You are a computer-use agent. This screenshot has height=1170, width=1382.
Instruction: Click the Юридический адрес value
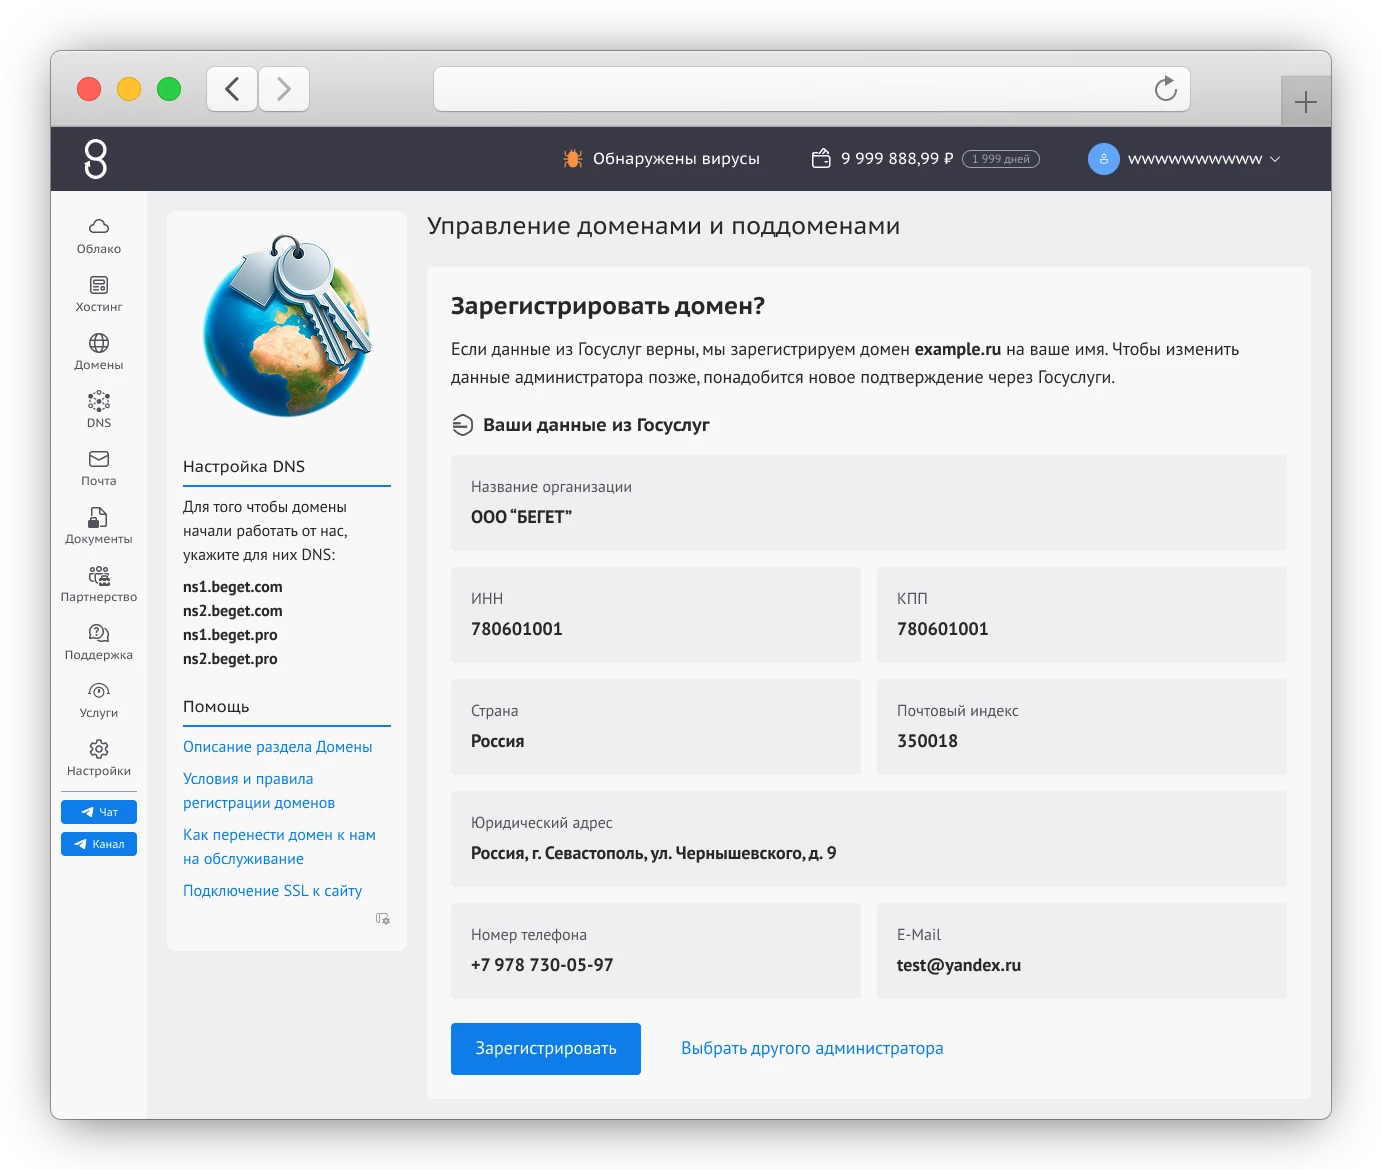point(654,853)
